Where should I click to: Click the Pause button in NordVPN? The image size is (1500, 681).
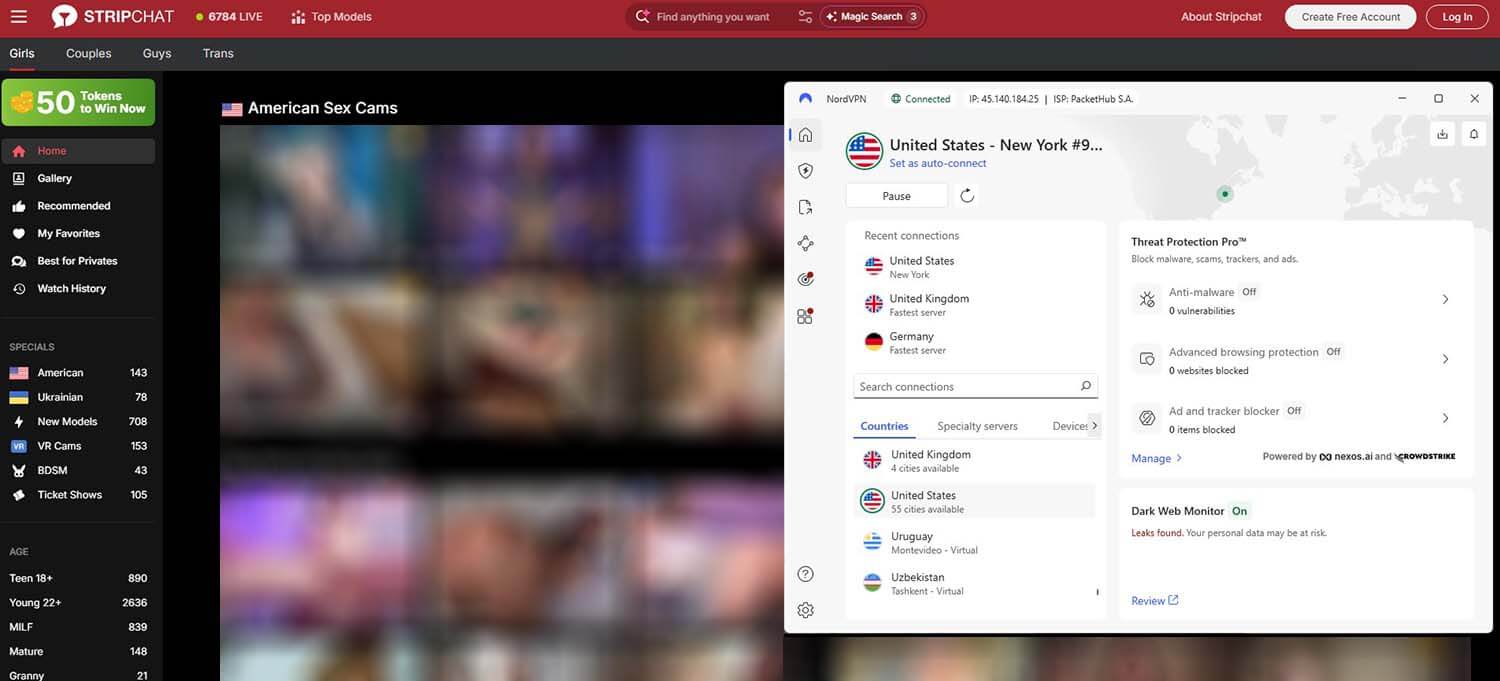(896, 195)
